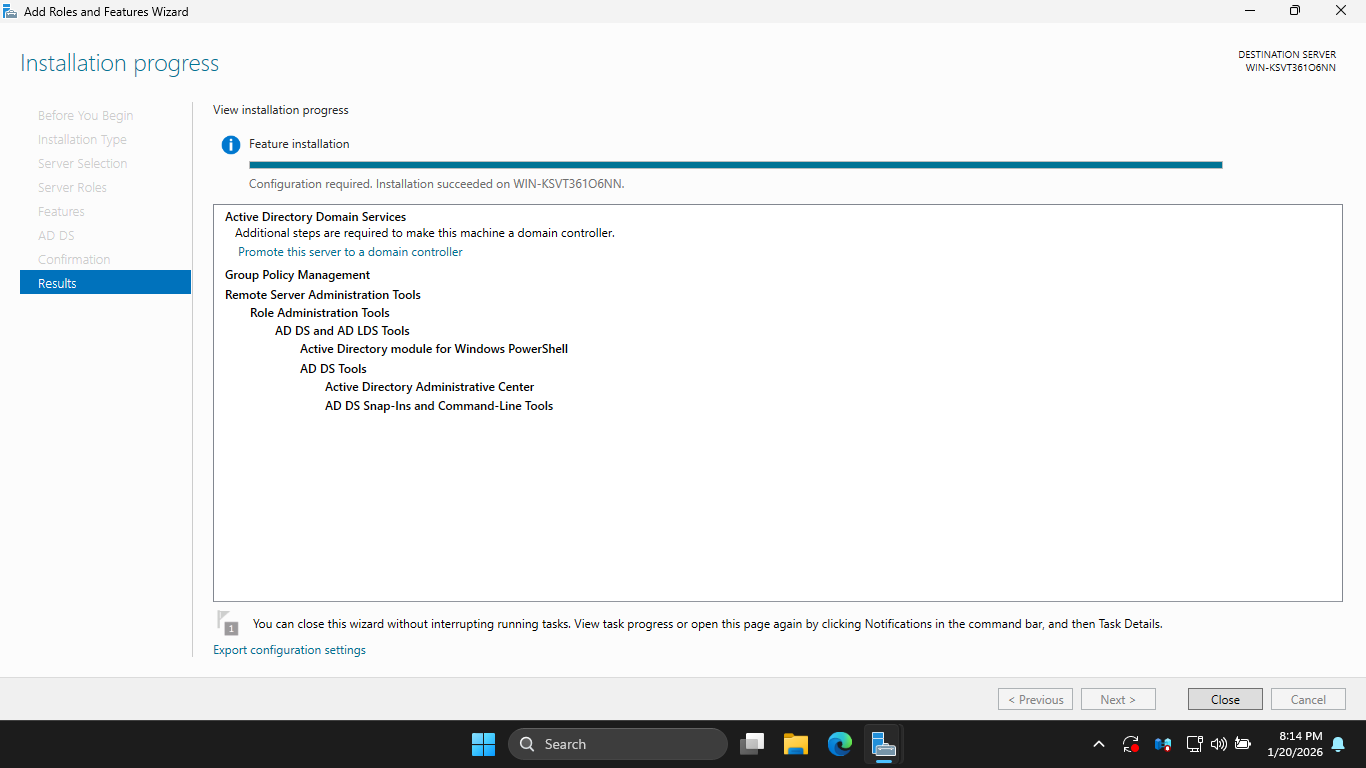Click Export configuration settings link
This screenshot has height=768, width=1366.
click(x=289, y=650)
